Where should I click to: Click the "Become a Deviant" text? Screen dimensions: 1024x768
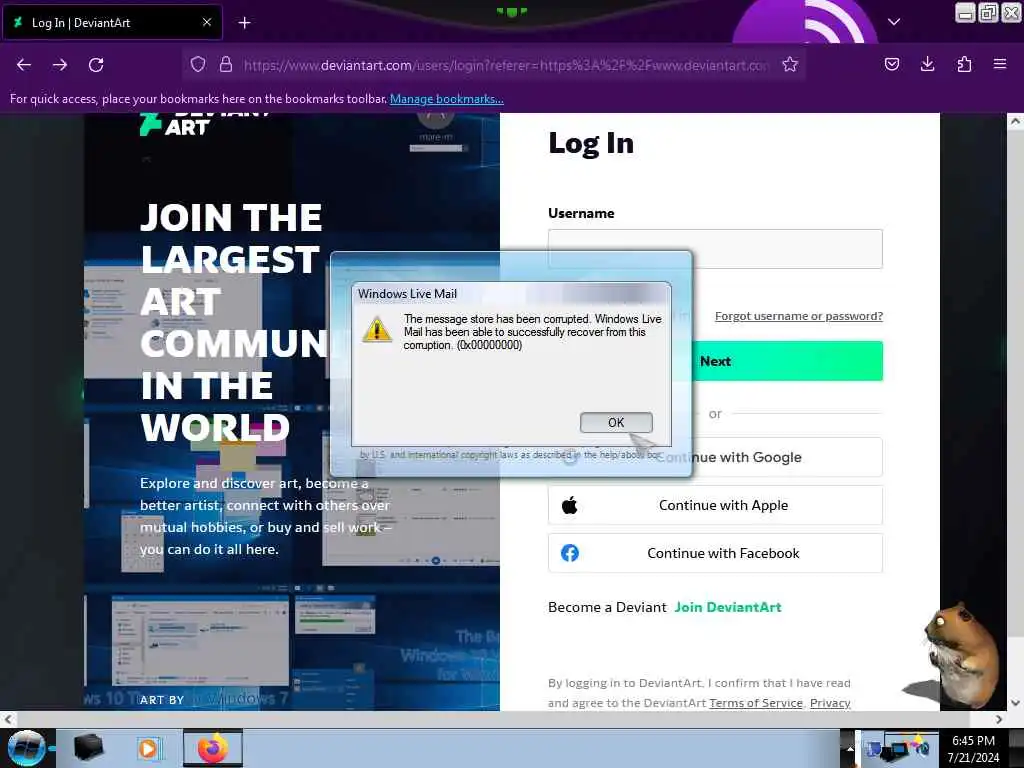pyautogui.click(x=607, y=607)
